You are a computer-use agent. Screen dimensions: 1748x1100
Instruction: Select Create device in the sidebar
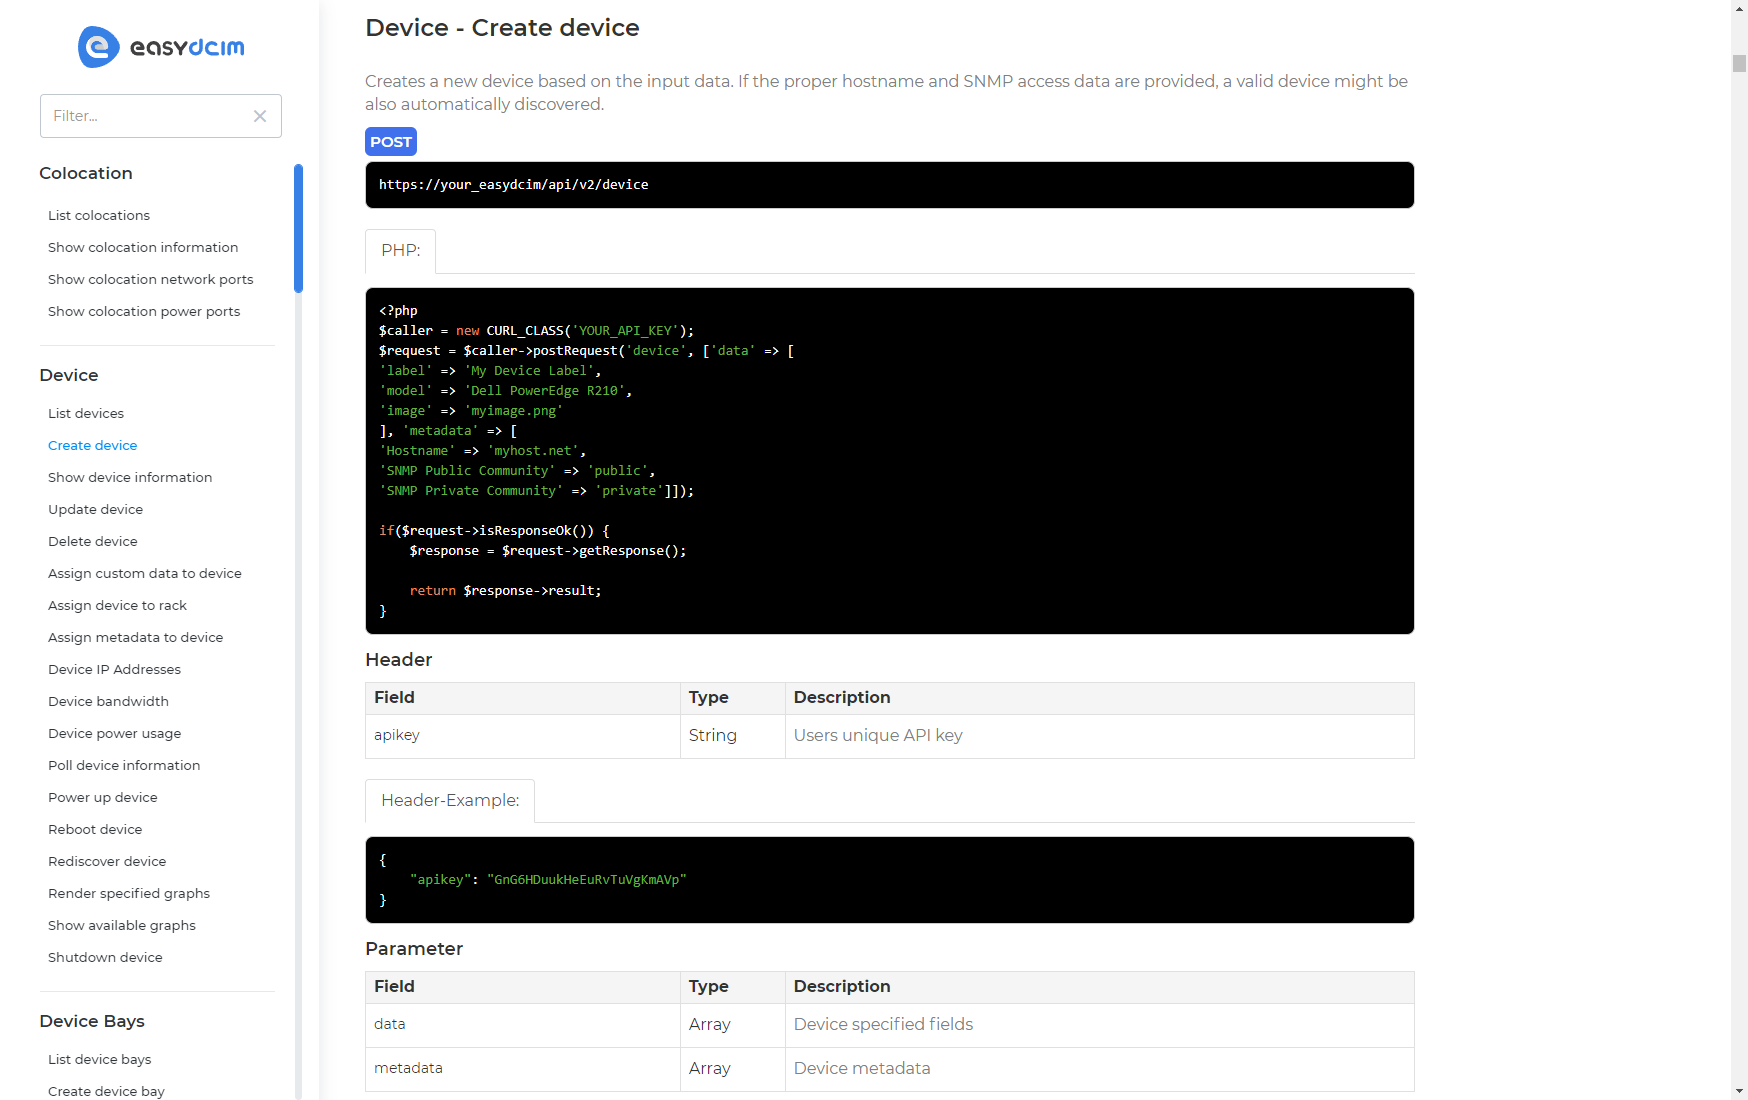click(92, 445)
